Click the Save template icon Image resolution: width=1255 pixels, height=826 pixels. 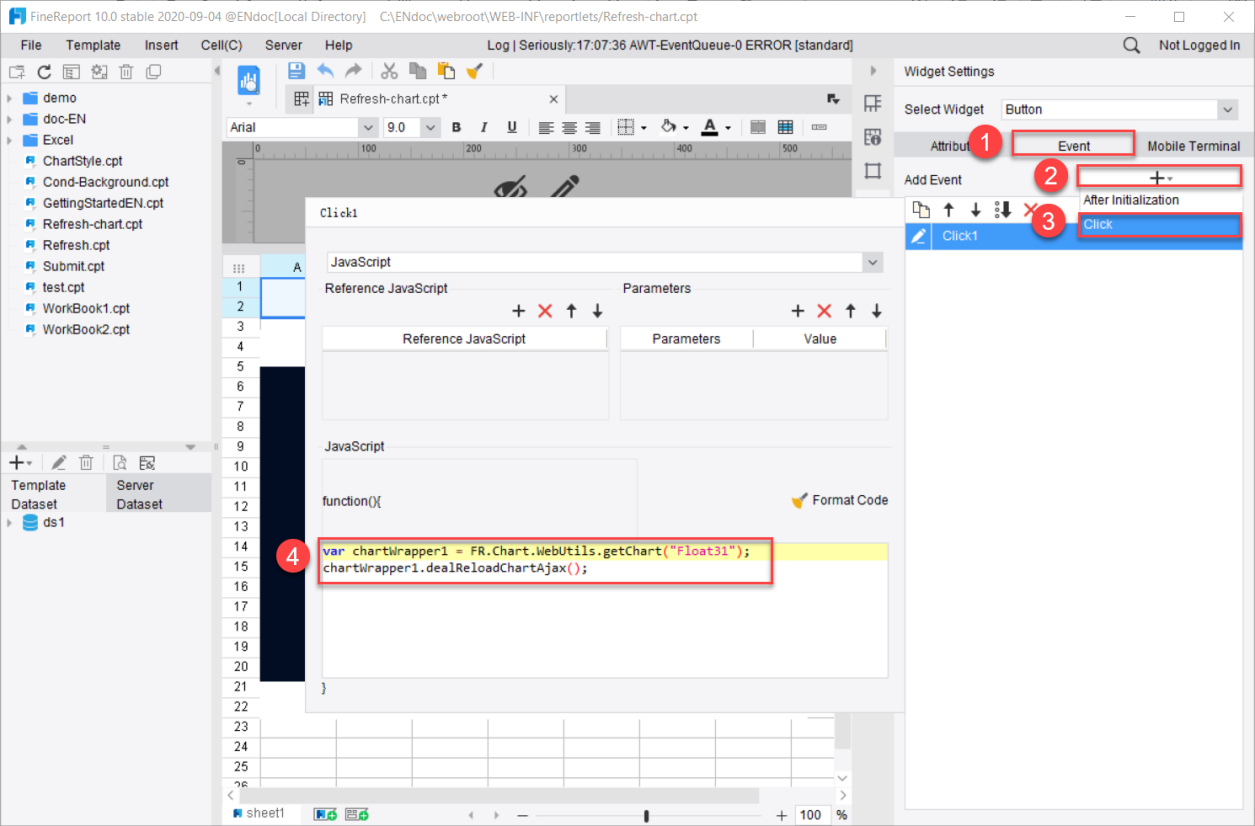[296, 70]
